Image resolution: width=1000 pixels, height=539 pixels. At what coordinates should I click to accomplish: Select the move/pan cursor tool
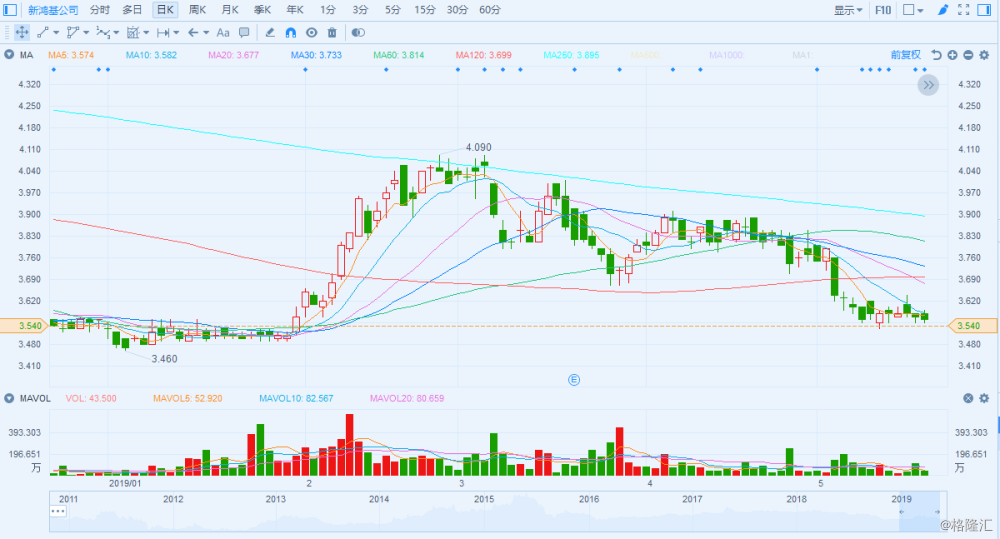(22, 33)
